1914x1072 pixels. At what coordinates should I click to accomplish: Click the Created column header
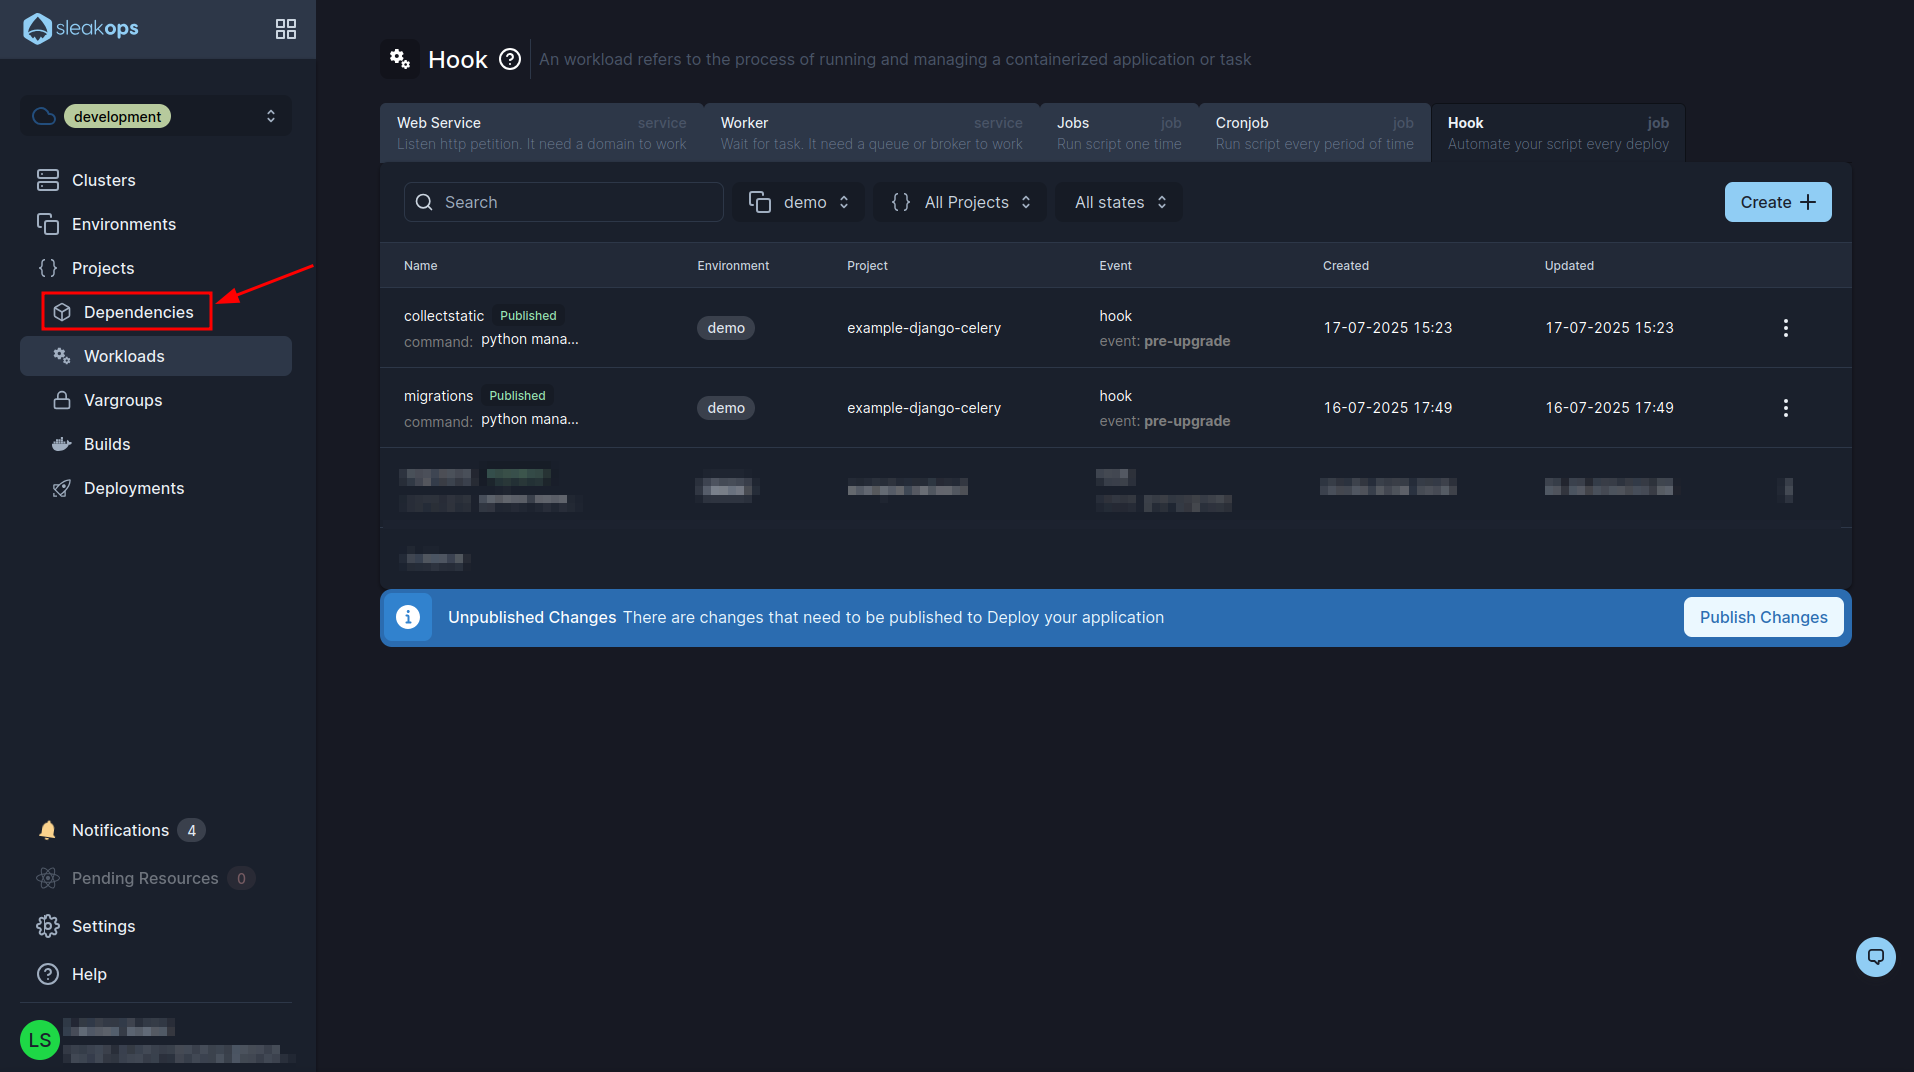(x=1346, y=266)
